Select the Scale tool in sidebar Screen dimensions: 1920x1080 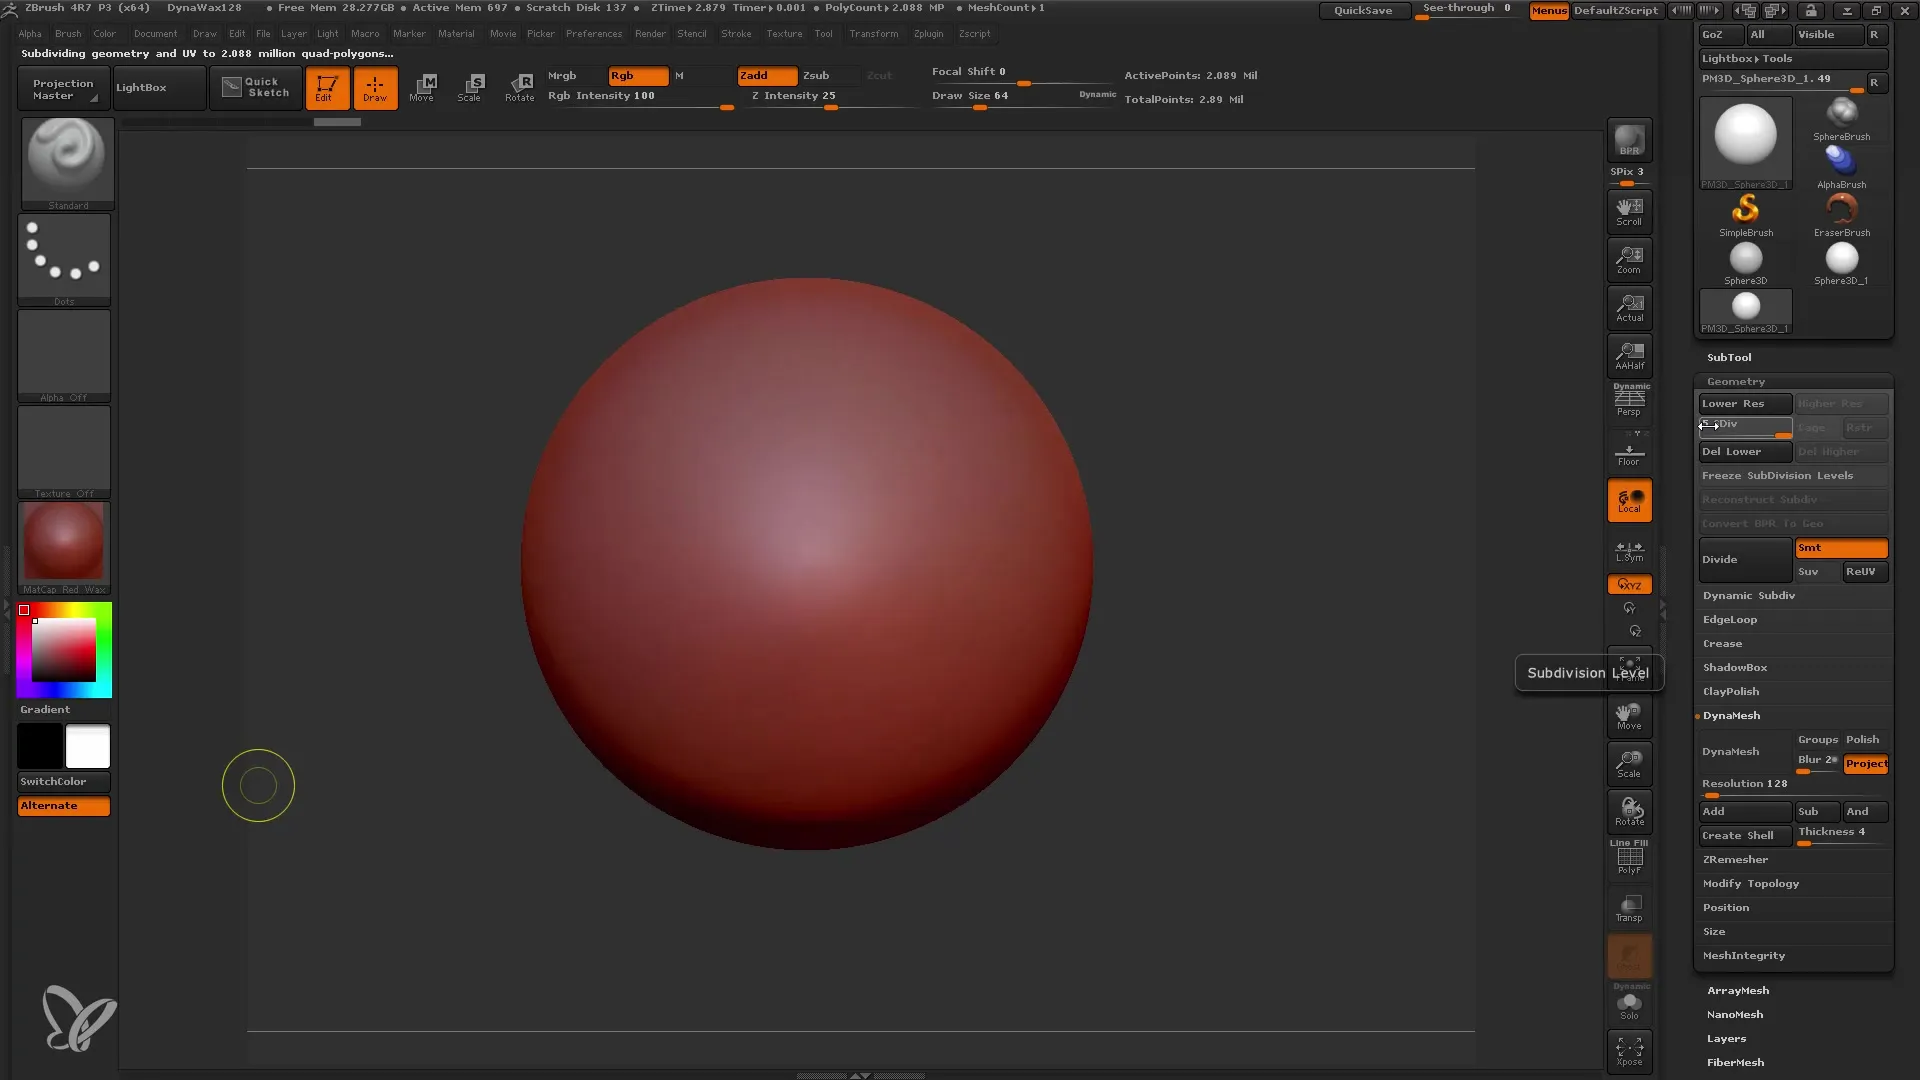point(1629,762)
